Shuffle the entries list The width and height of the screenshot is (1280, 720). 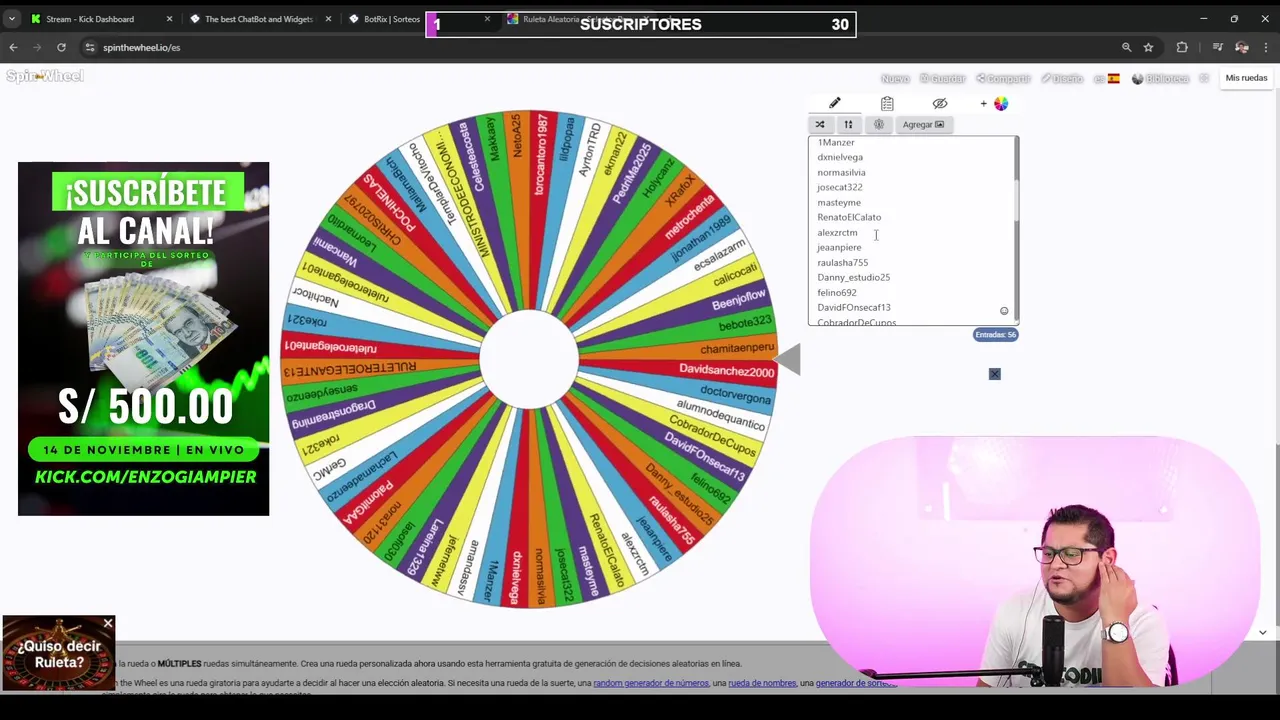click(x=820, y=124)
